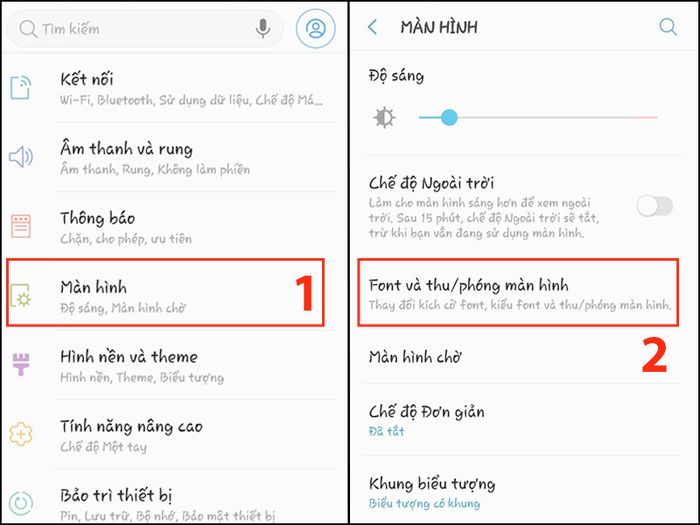Tap the Màn hình display icon
Screen dimensions: 700x525
pos(21,296)
